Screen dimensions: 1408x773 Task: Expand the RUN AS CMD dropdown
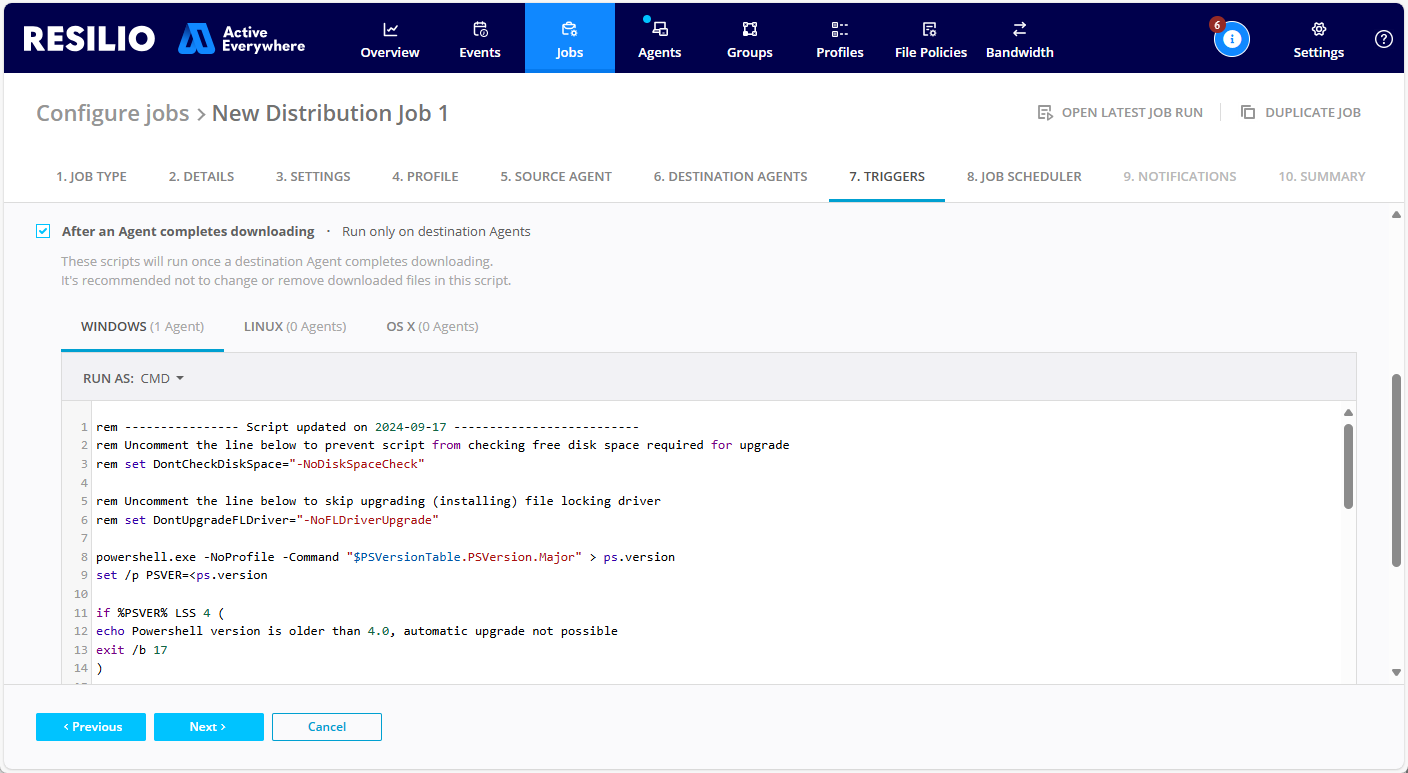[162, 379]
